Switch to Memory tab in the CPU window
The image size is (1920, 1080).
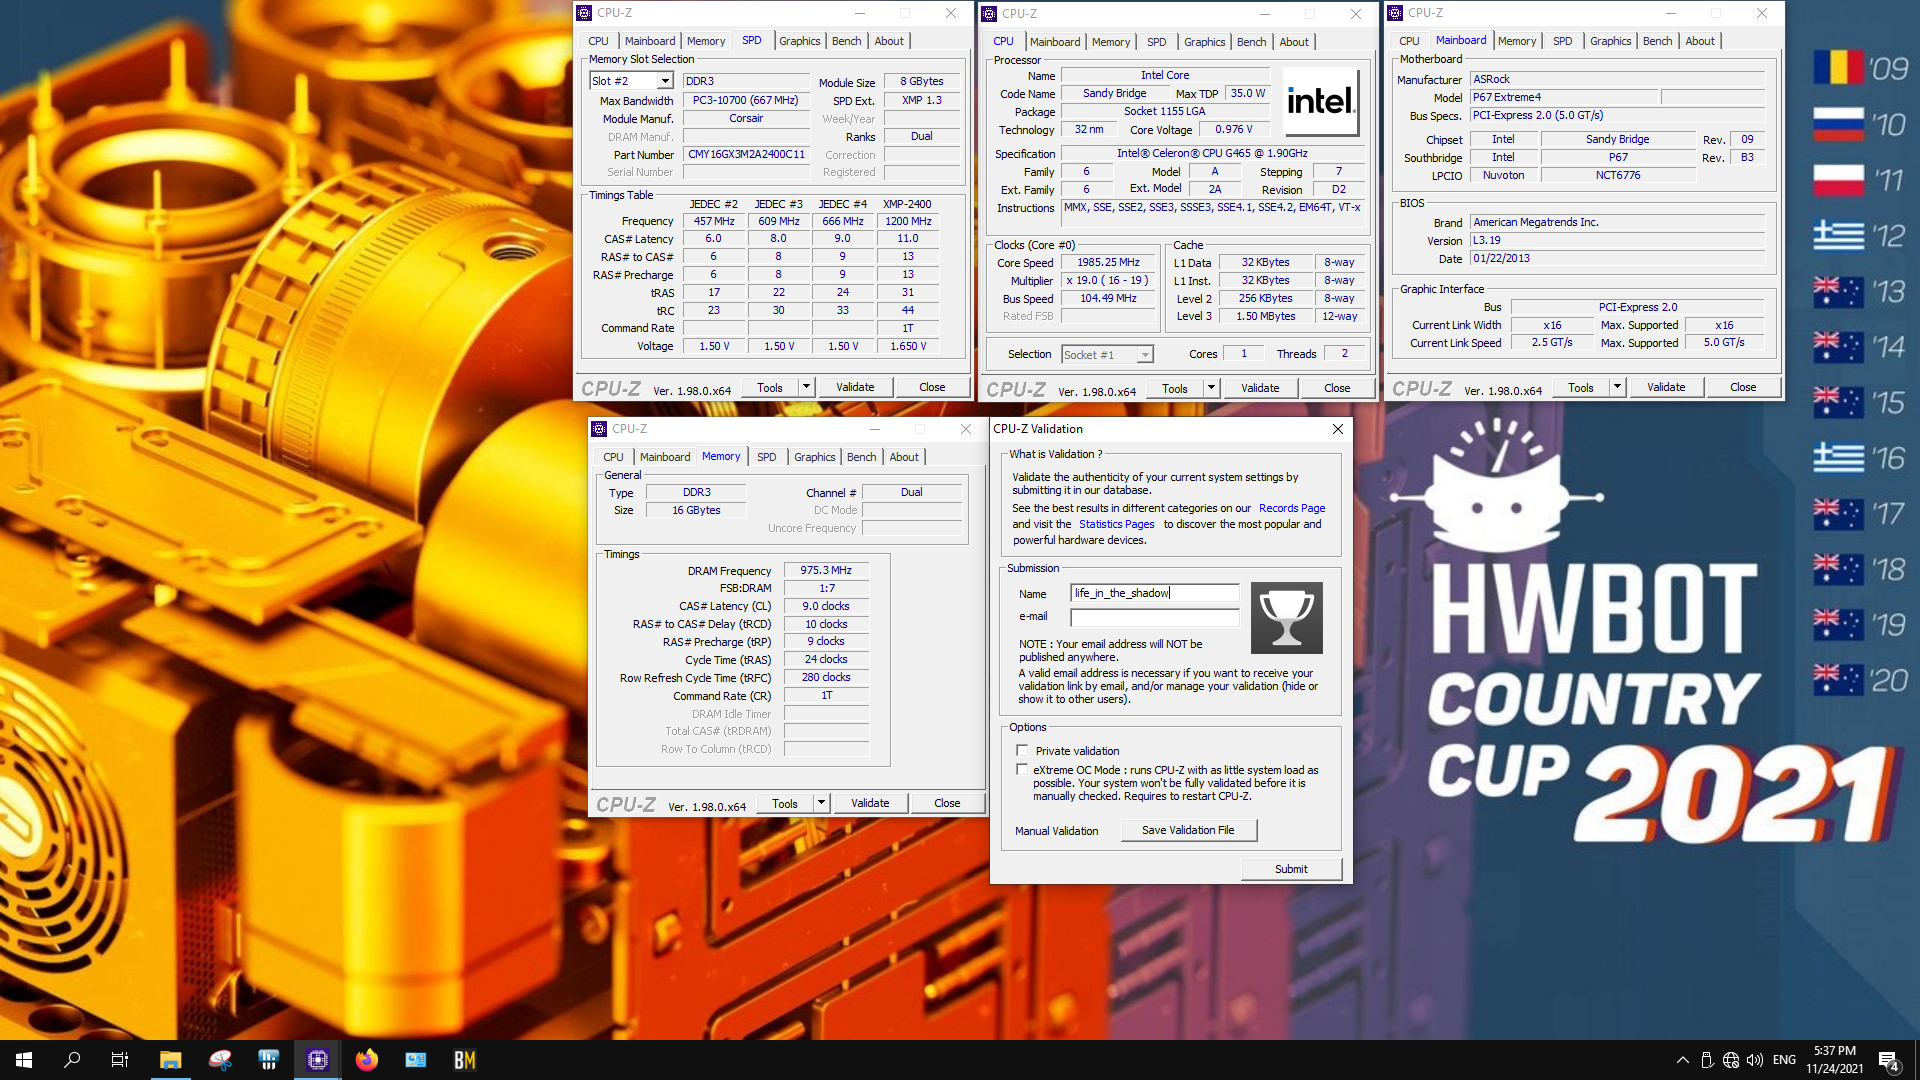tap(1111, 42)
